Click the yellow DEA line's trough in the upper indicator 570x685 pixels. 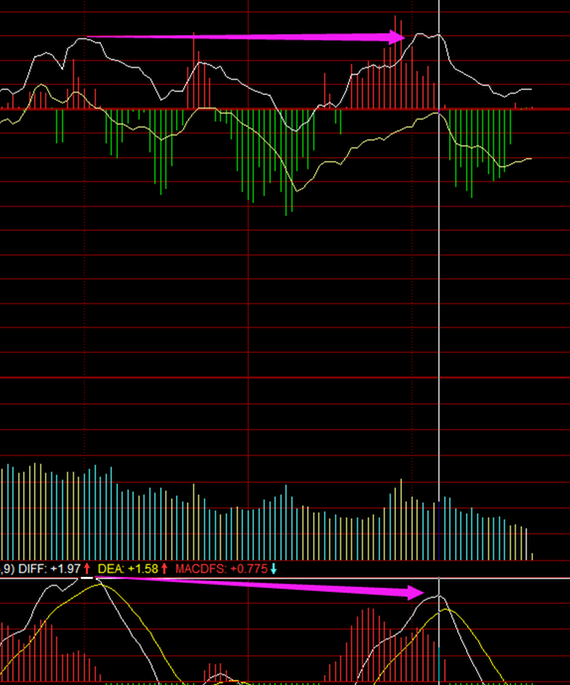(x=297, y=191)
